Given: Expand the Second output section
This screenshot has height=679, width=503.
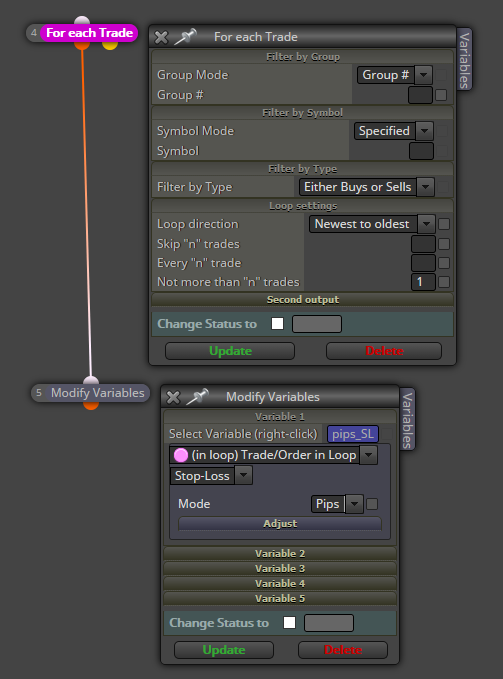Looking at the screenshot, I should [302, 300].
